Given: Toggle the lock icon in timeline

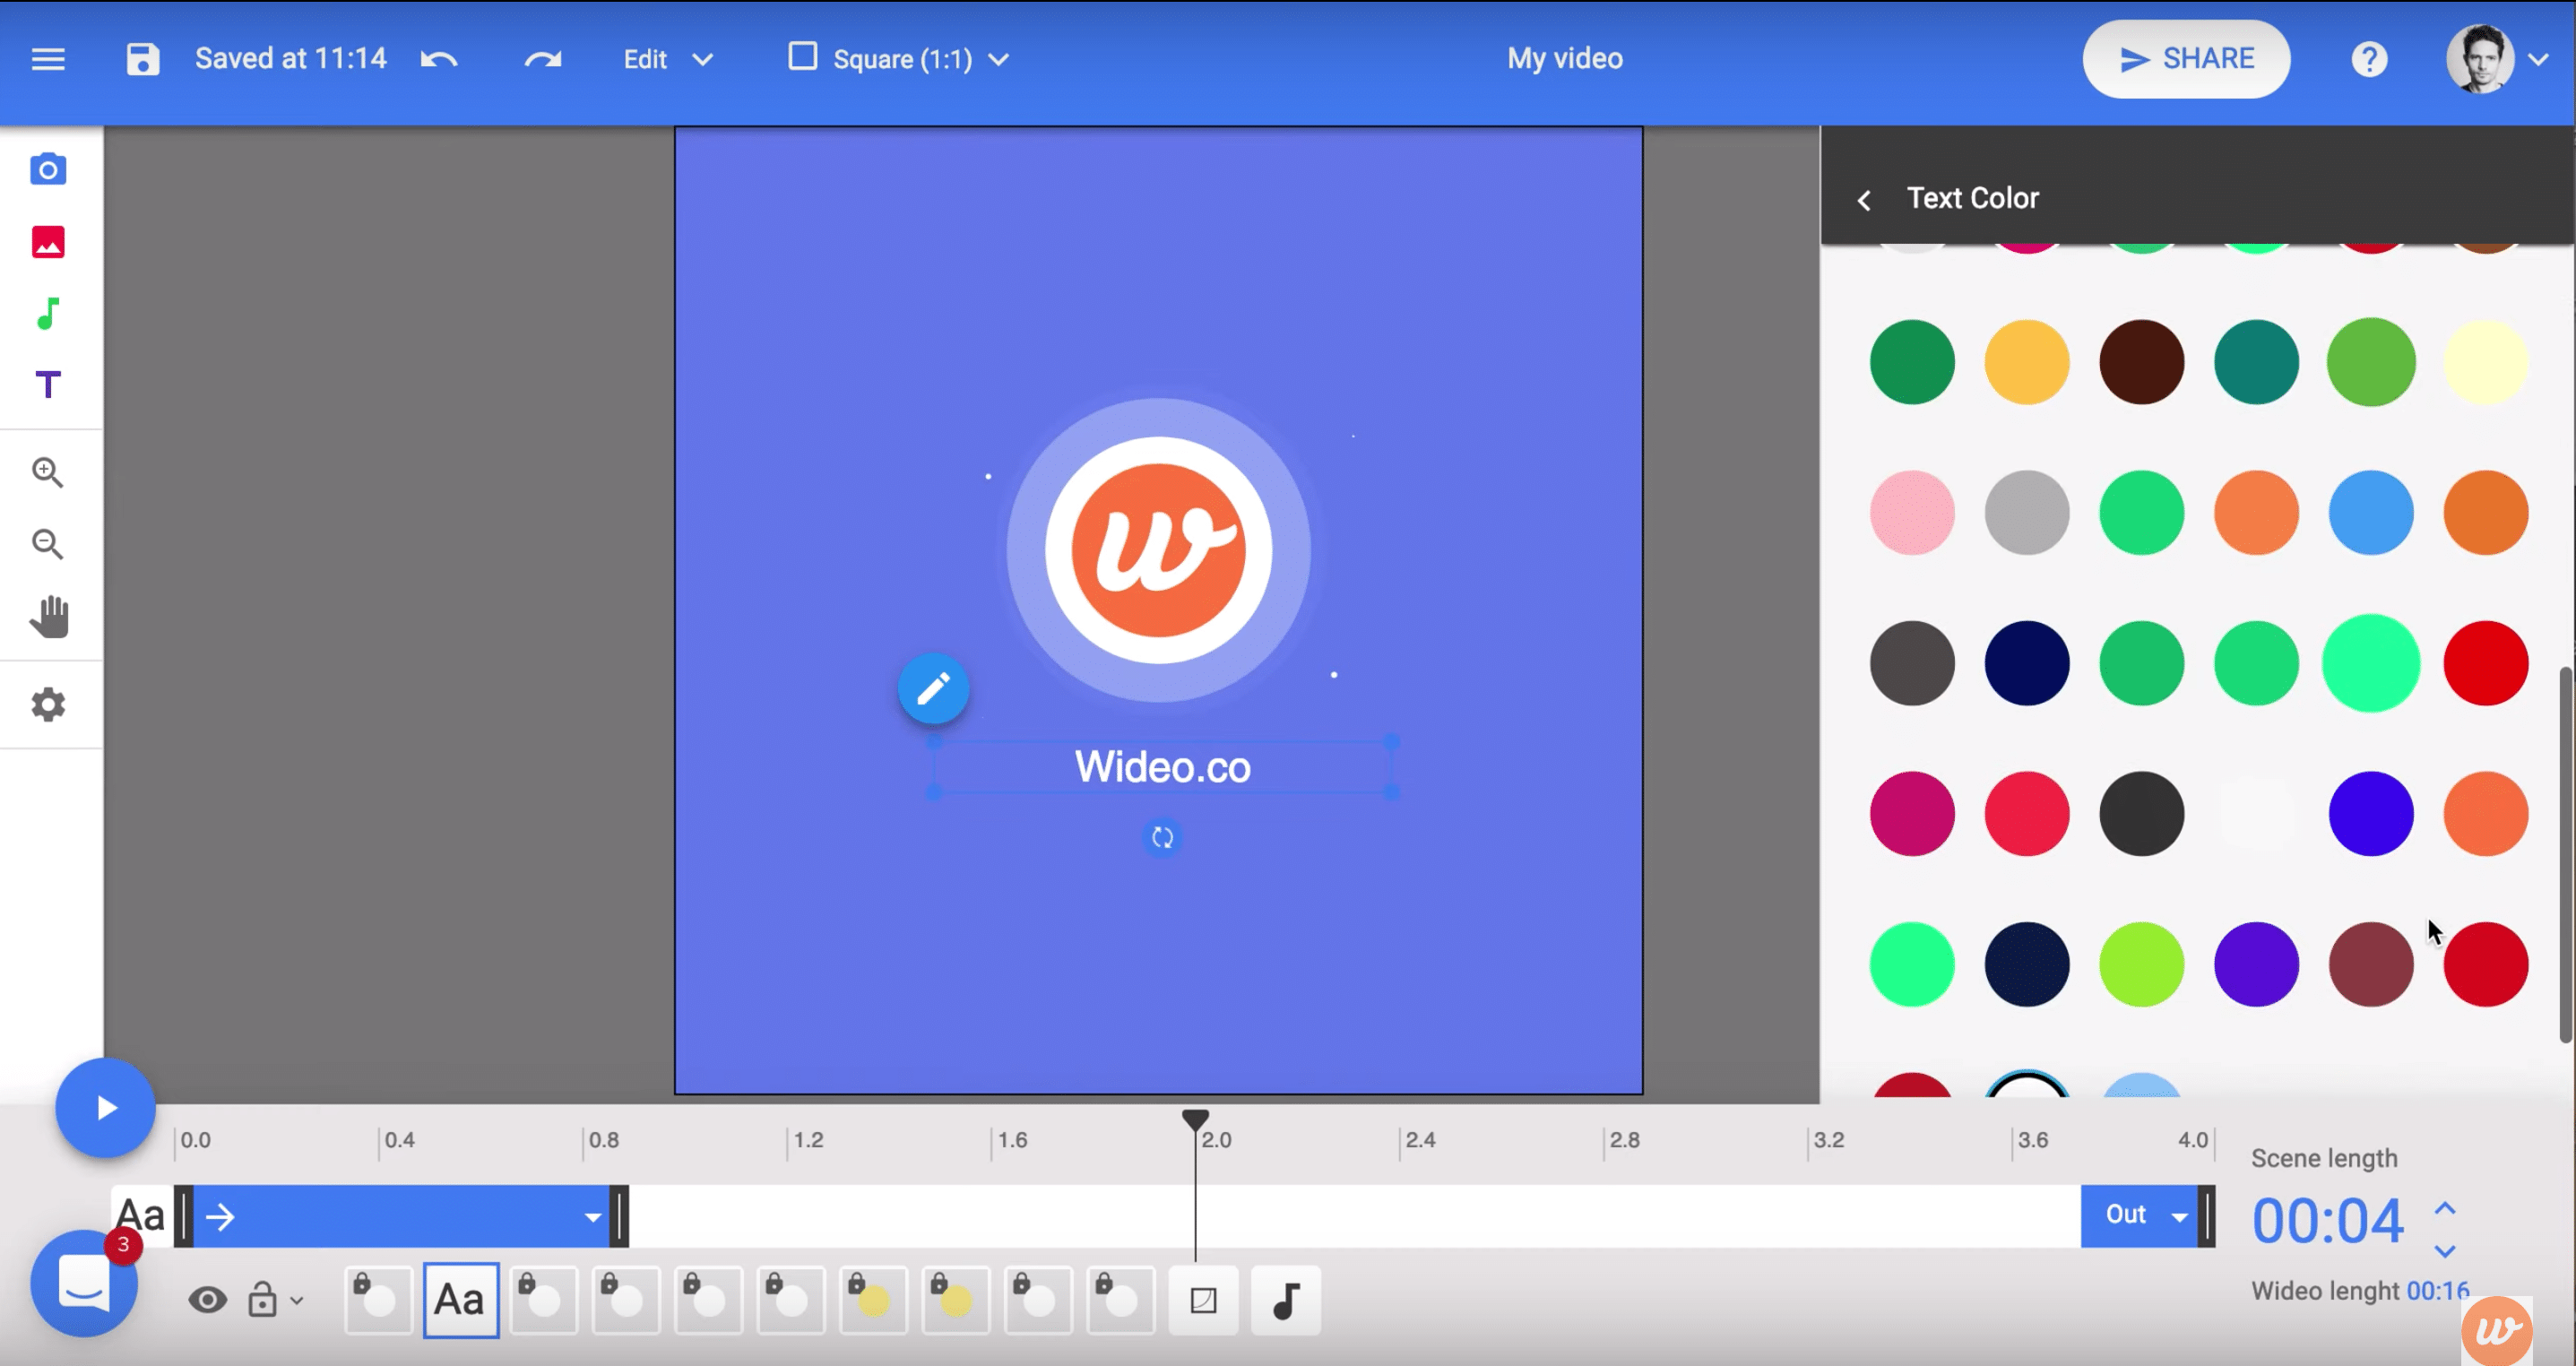Looking at the screenshot, I should point(263,1299).
